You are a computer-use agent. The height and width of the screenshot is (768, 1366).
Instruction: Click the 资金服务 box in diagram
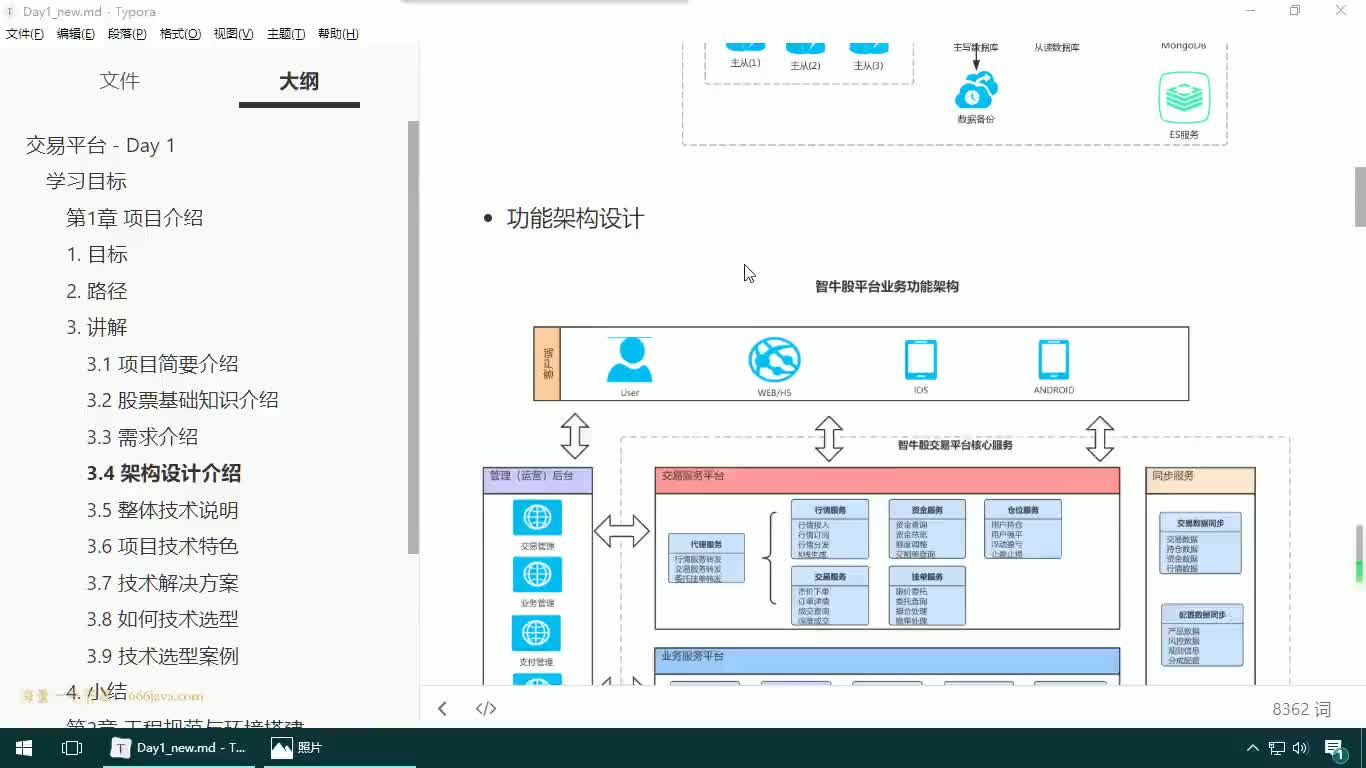click(x=927, y=529)
